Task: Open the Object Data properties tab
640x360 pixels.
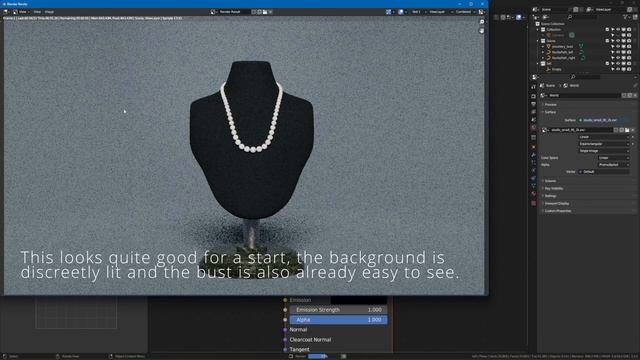Action: [x=533, y=186]
